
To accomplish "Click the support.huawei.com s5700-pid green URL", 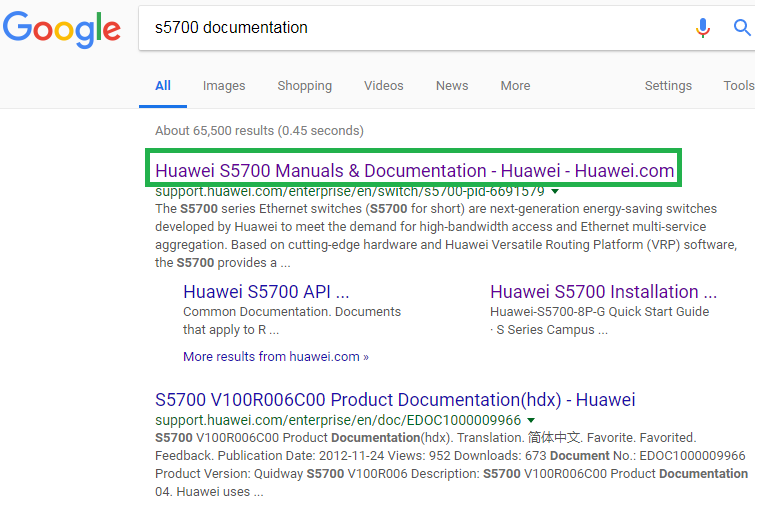I will point(350,191).
